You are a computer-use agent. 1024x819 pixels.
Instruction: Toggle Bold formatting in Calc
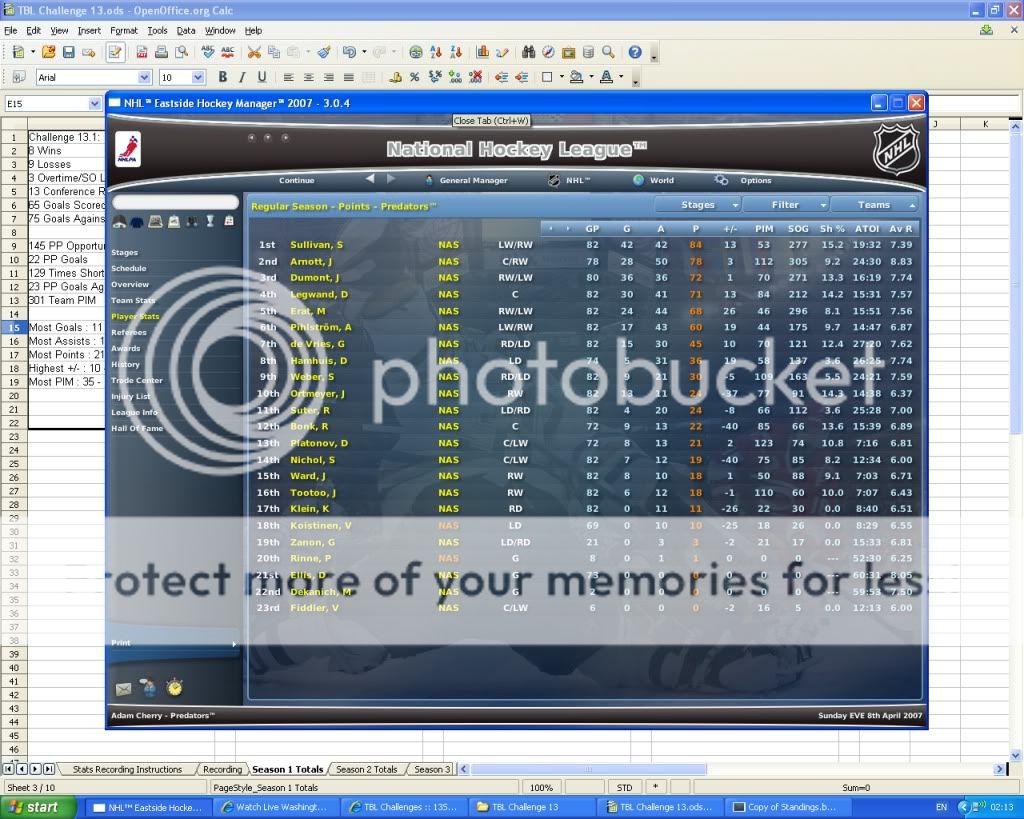click(223, 77)
